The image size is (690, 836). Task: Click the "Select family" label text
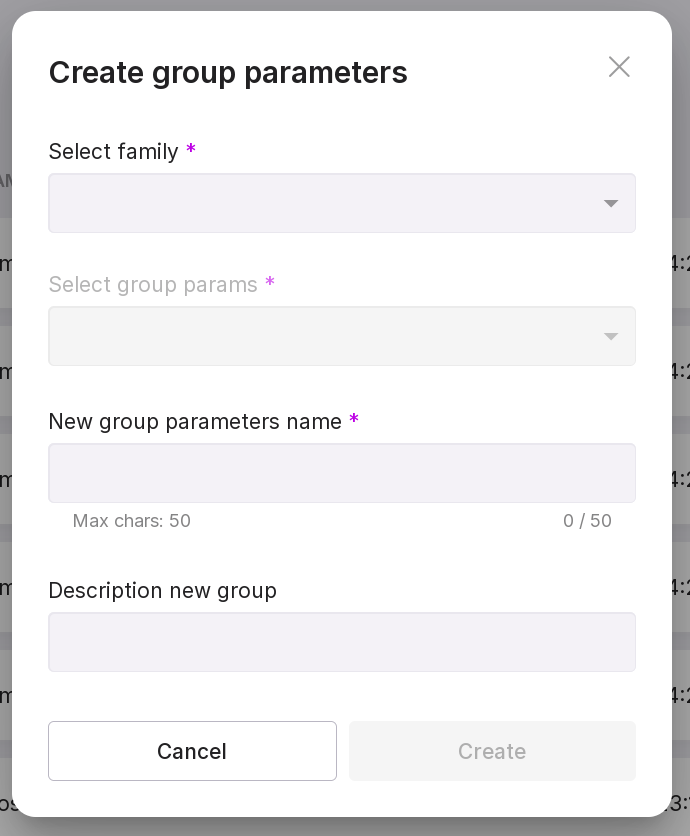113,151
